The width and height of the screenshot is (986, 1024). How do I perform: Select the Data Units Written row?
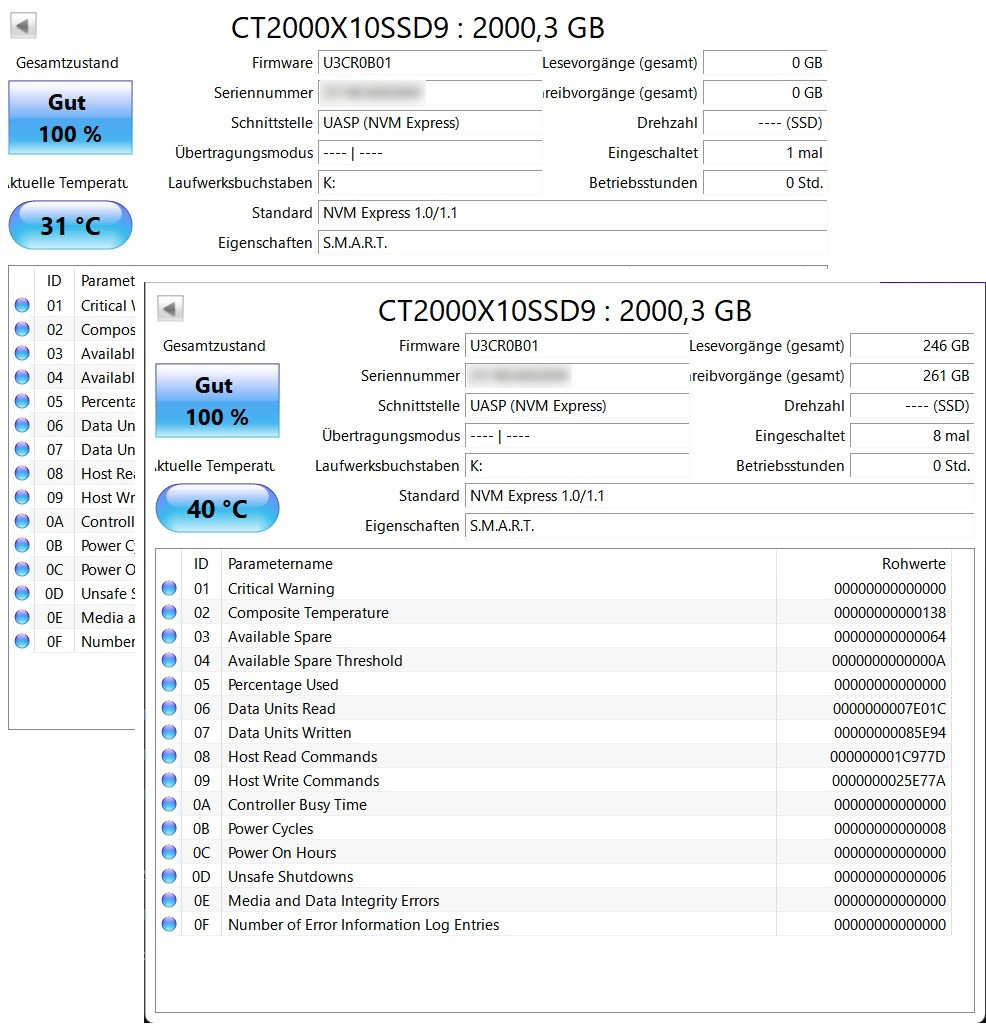click(500, 733)
